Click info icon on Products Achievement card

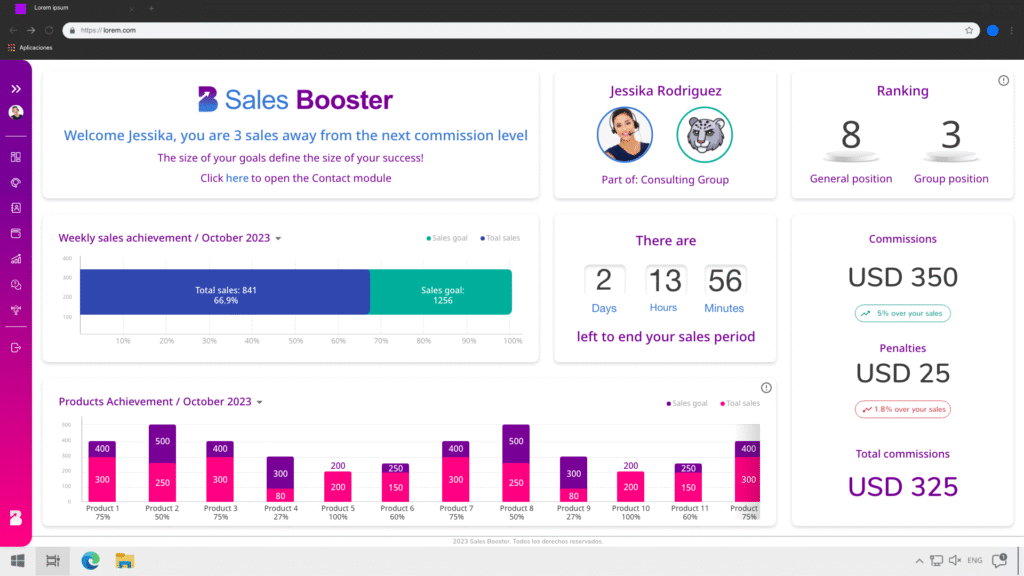pos(766,388)
